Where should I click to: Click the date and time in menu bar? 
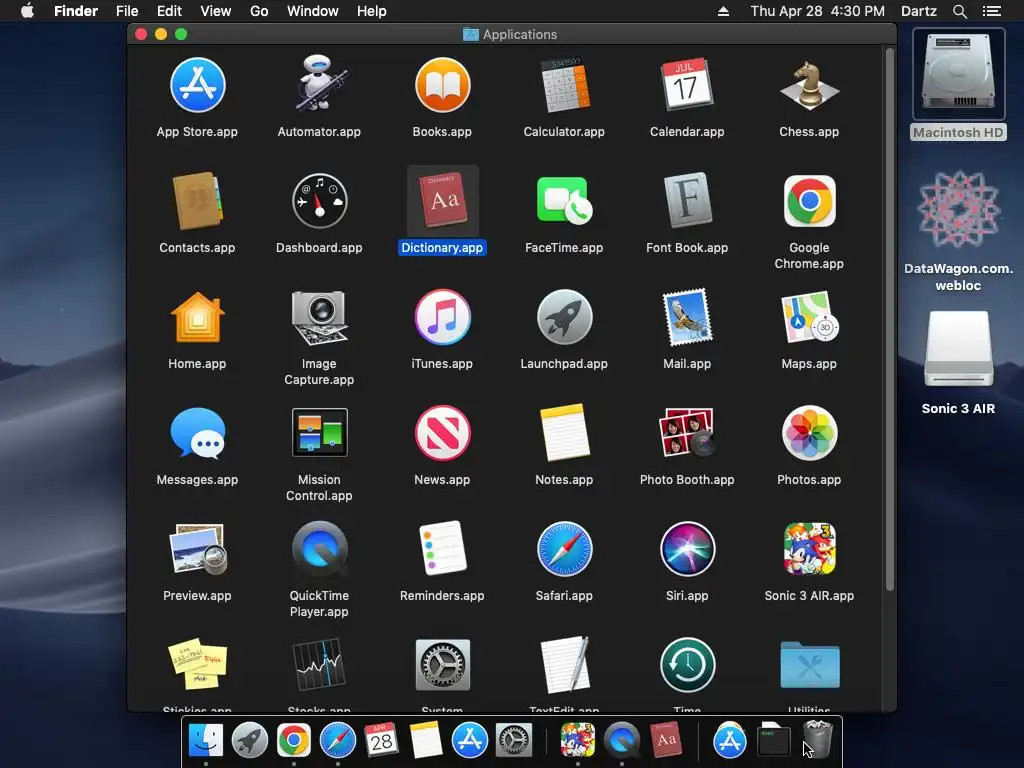pyautogui.click(x=818, y=11)
